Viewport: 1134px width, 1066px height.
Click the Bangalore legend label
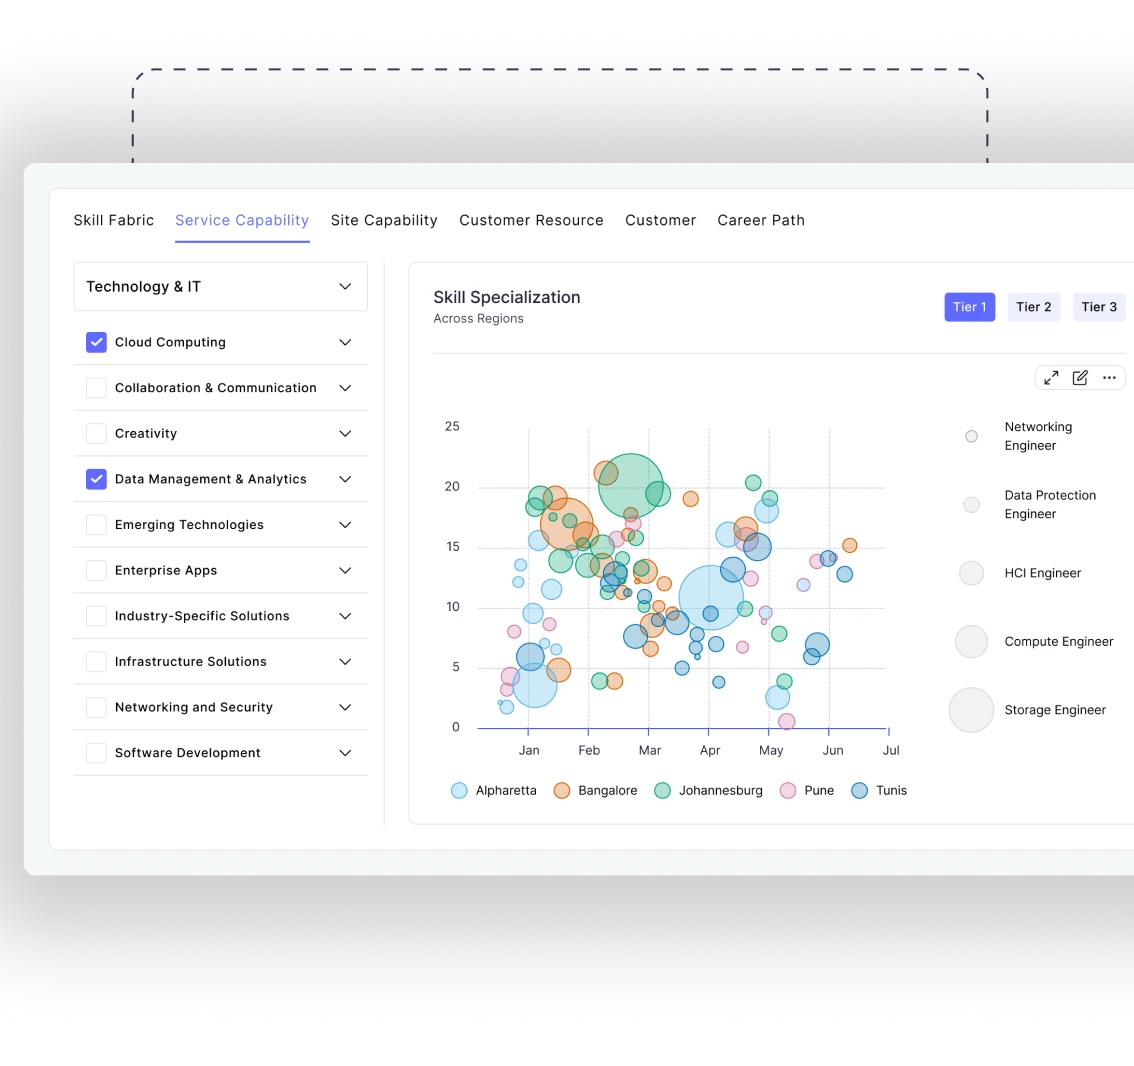[x=608, y=790]
